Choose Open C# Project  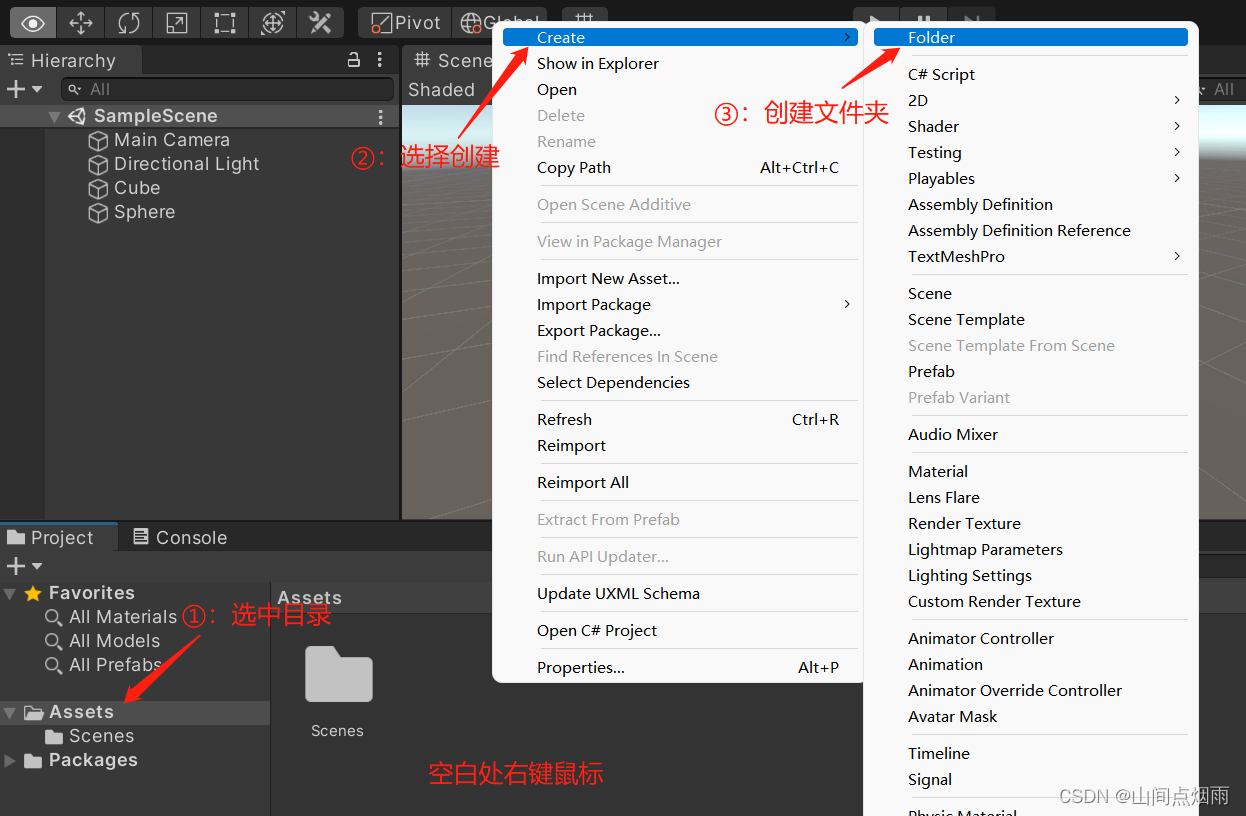click(x=597, y=630)
